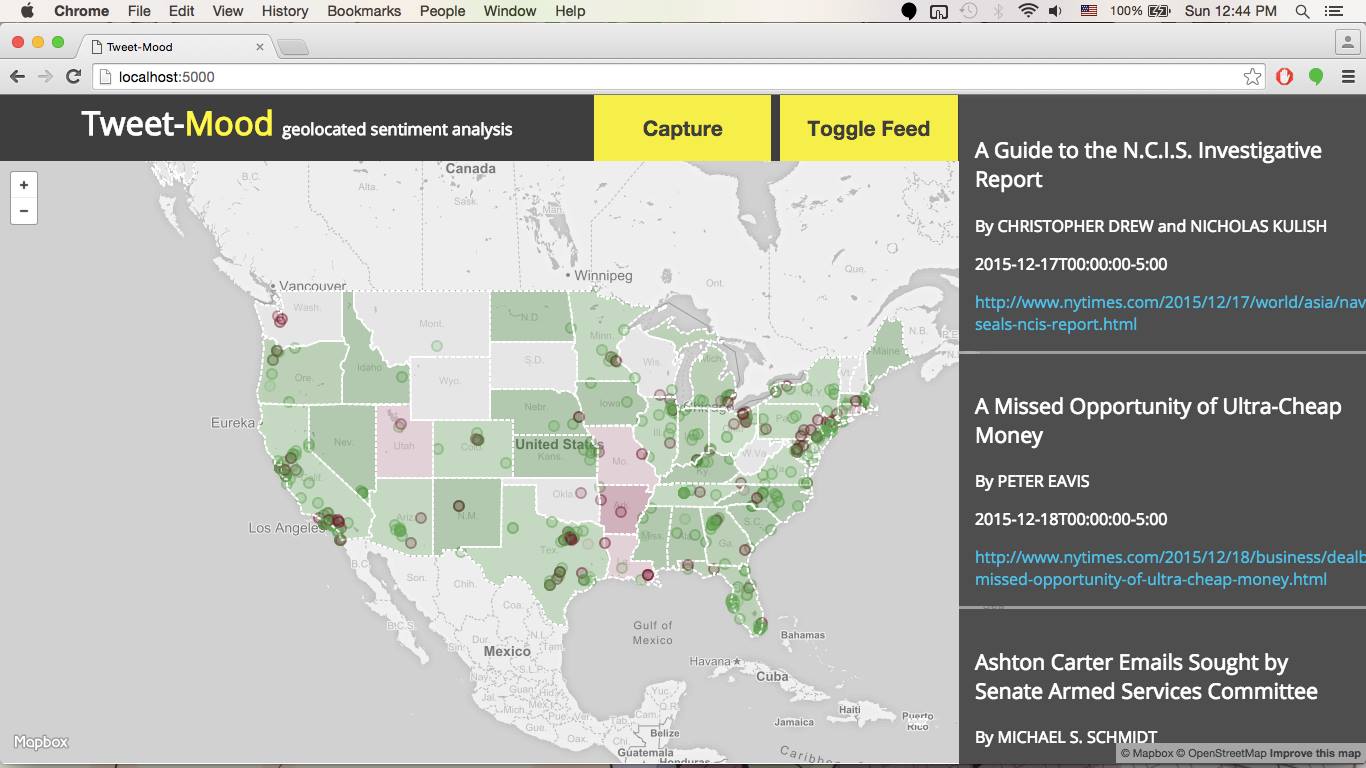
Task: Click the black speech bubble menu bar icon
Action: click(909, 11)
